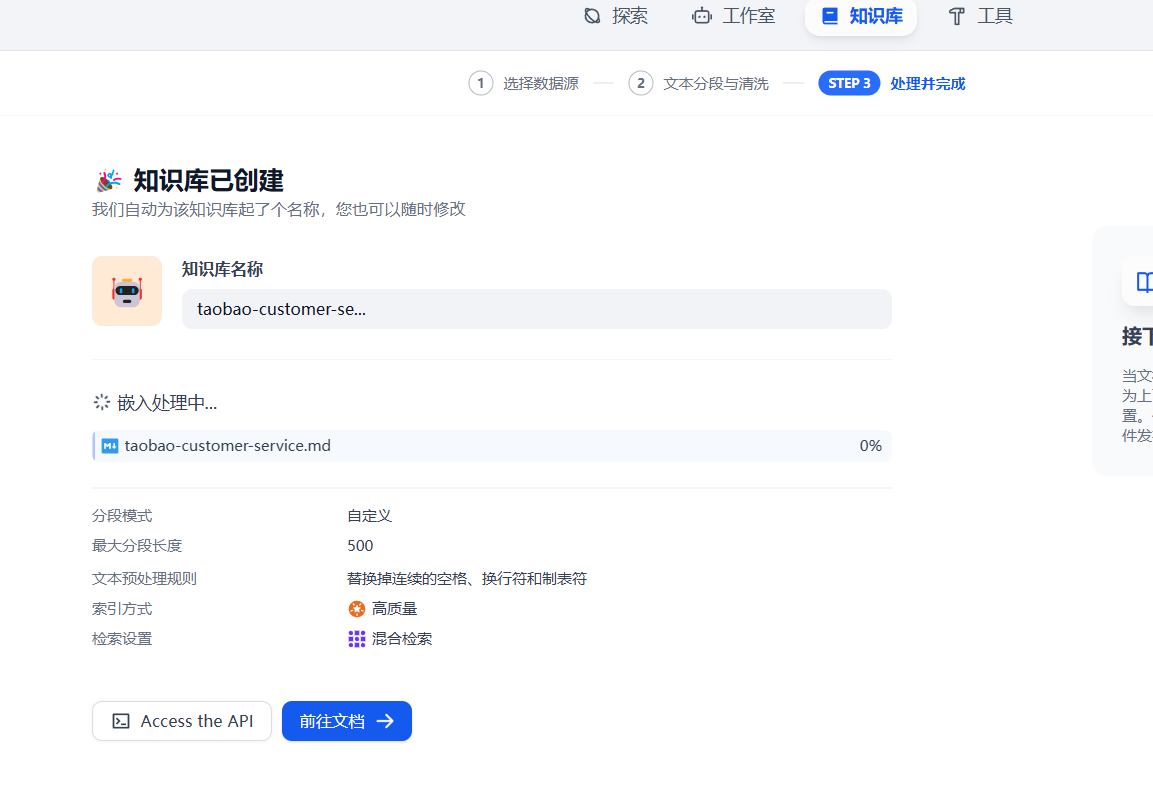The width and height of the screenshot is (1153, 787).
Task: Select the 知识库 tab
Action: (x=861, y=16)
